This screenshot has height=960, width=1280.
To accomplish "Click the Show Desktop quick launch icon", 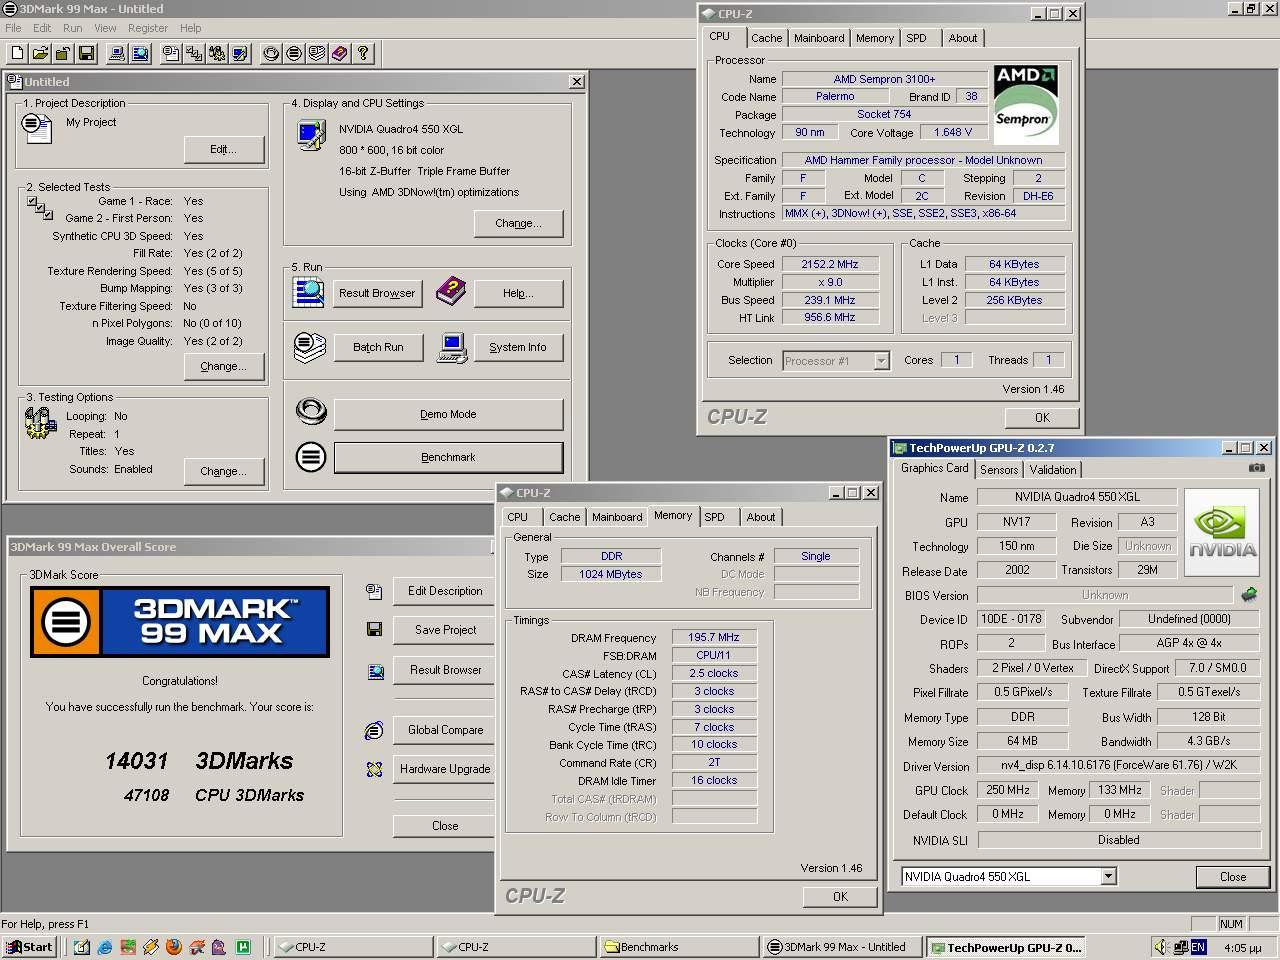I will (82, 947).
